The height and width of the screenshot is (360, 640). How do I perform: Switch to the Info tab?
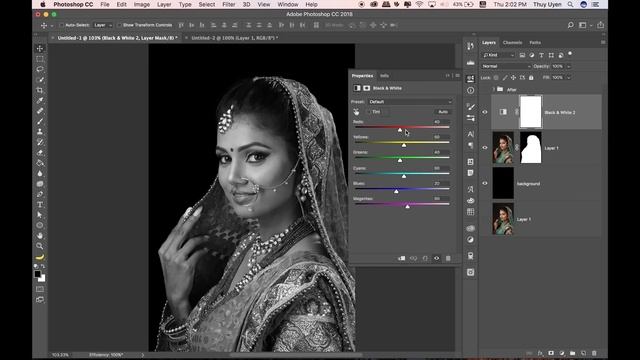(384, 76)
